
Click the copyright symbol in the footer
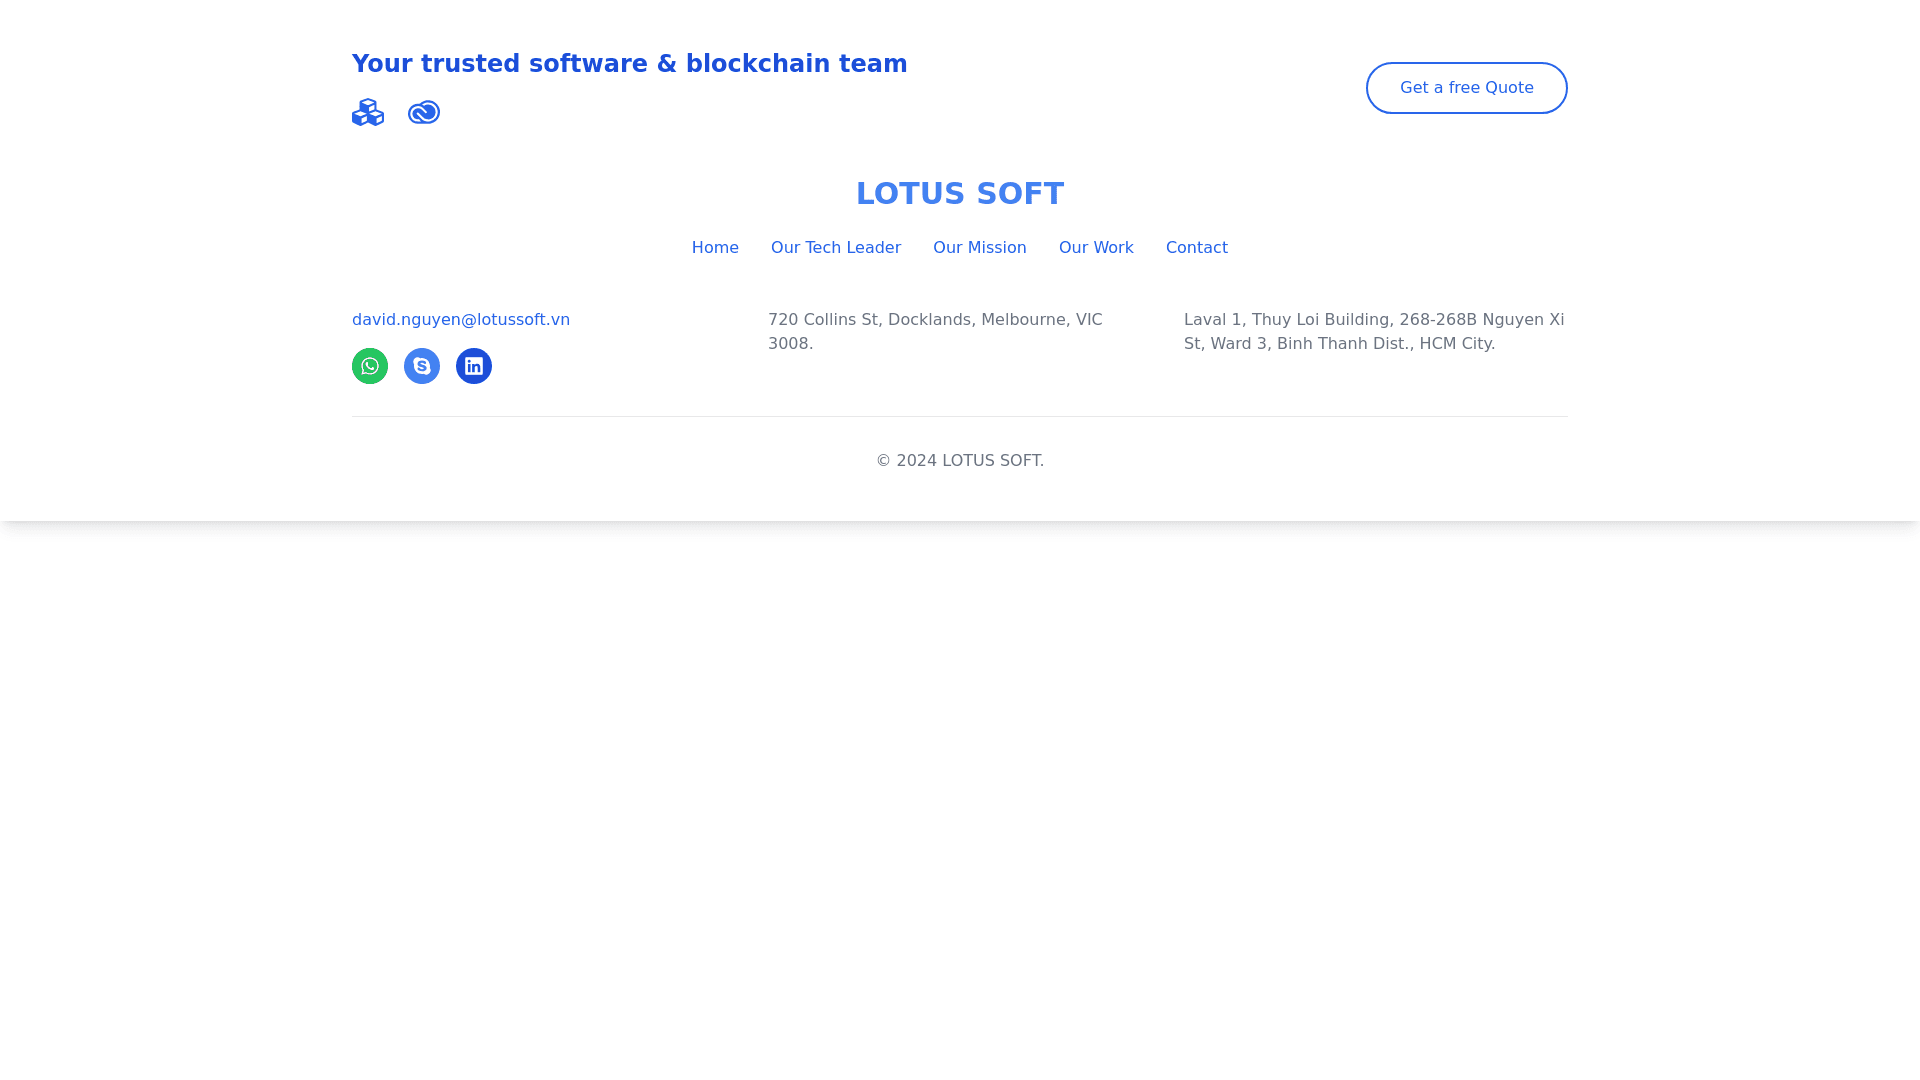[883, 461]
